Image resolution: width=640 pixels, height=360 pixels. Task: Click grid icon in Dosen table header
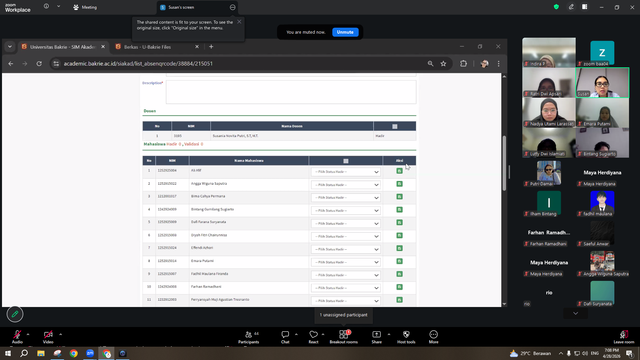tap(395, 127)
